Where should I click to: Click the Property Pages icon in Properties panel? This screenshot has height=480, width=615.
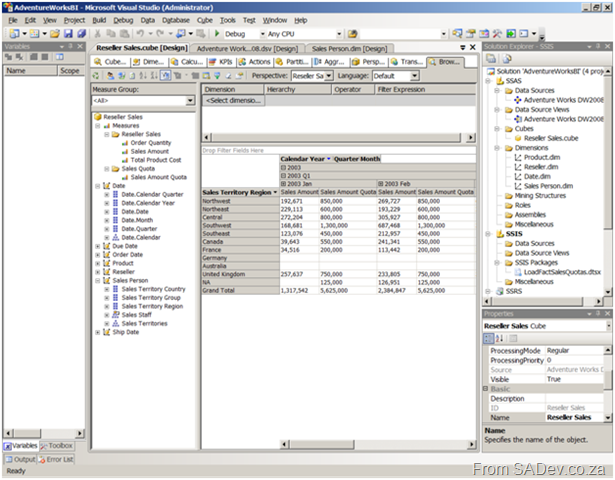pyautogui.click(x=513, y=338)
